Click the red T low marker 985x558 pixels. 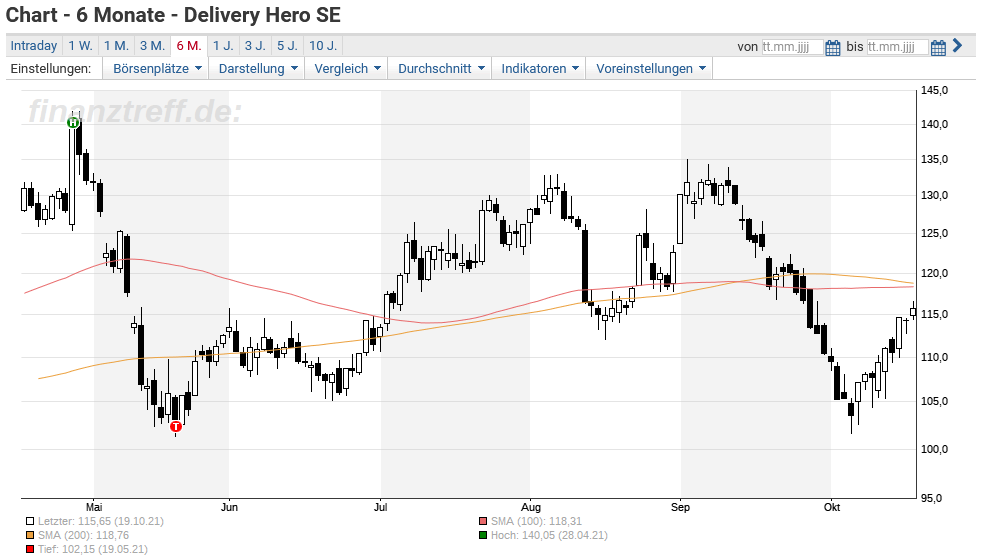pyautogui.click(x=176, y=427)
